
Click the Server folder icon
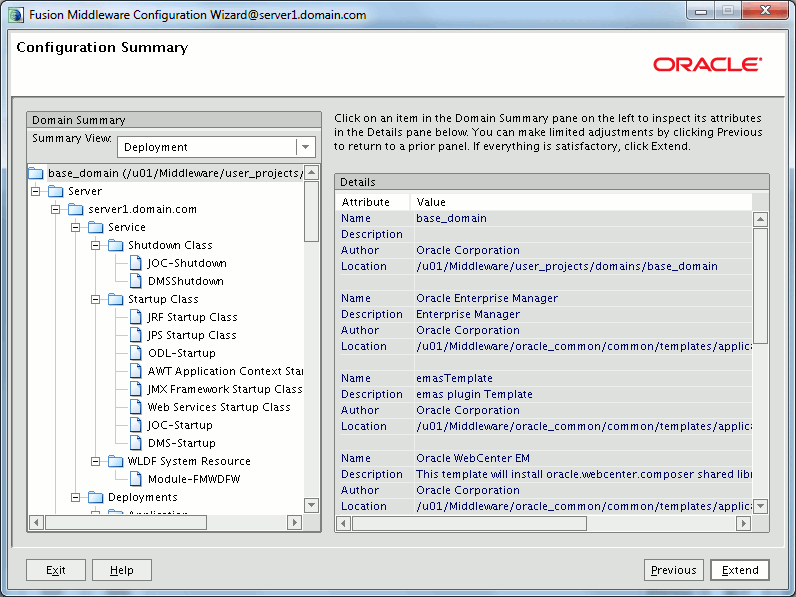click(55, 191)
